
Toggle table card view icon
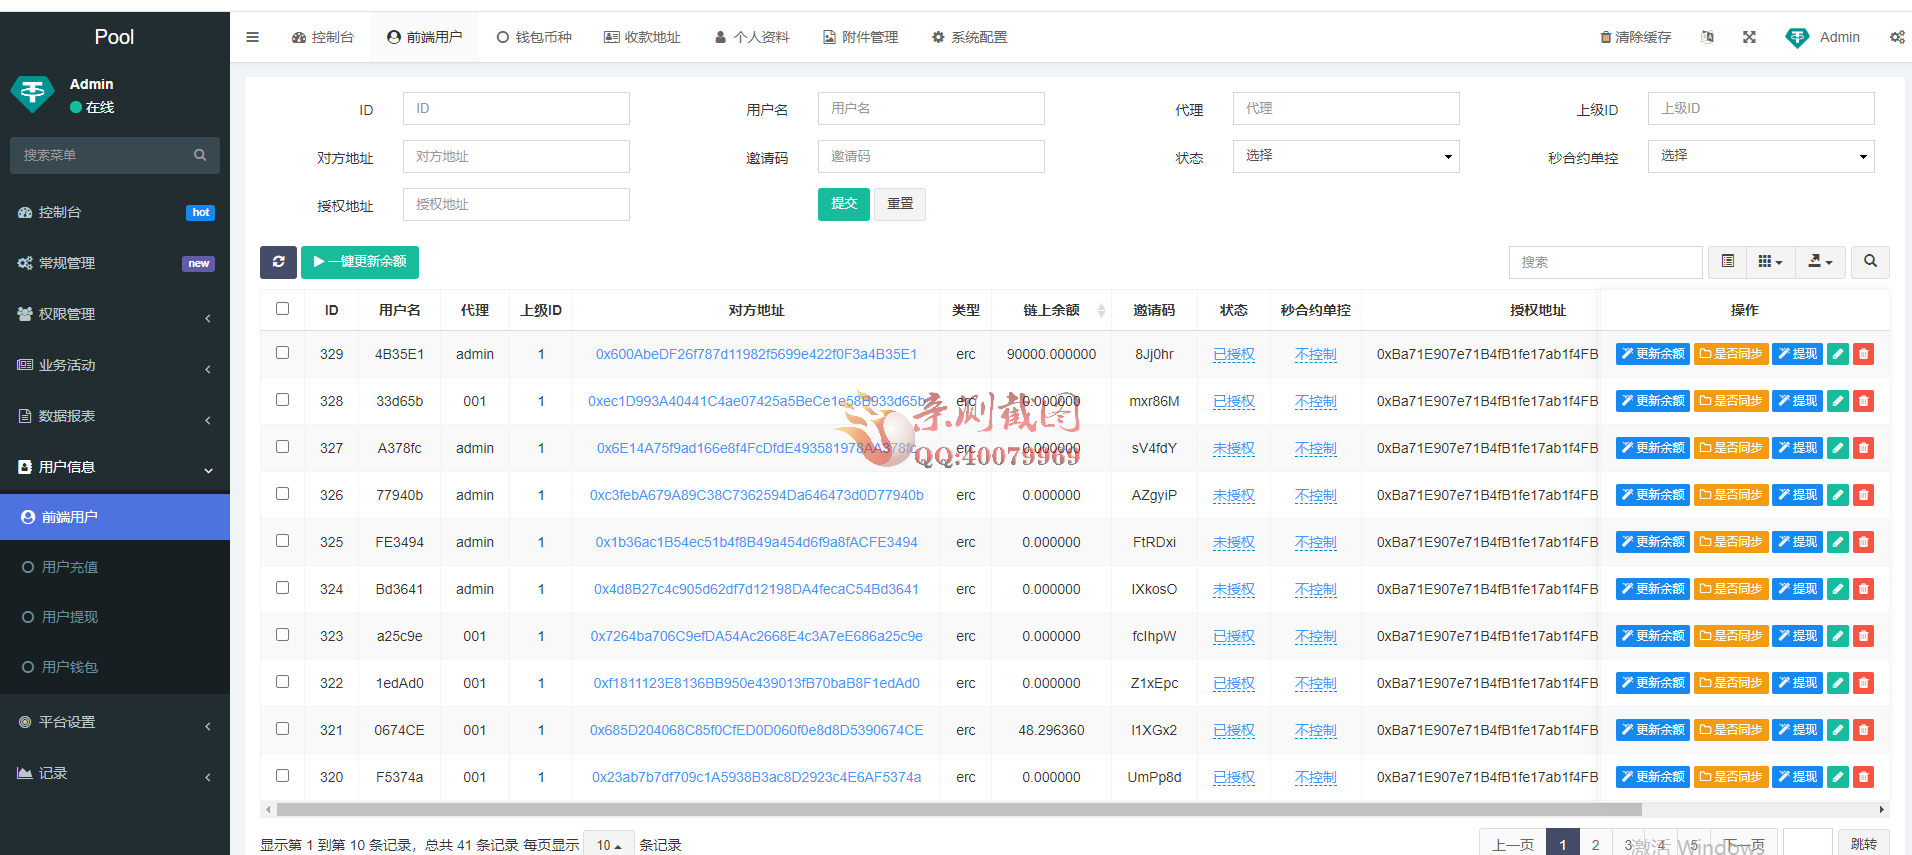tap(1727, 262)
